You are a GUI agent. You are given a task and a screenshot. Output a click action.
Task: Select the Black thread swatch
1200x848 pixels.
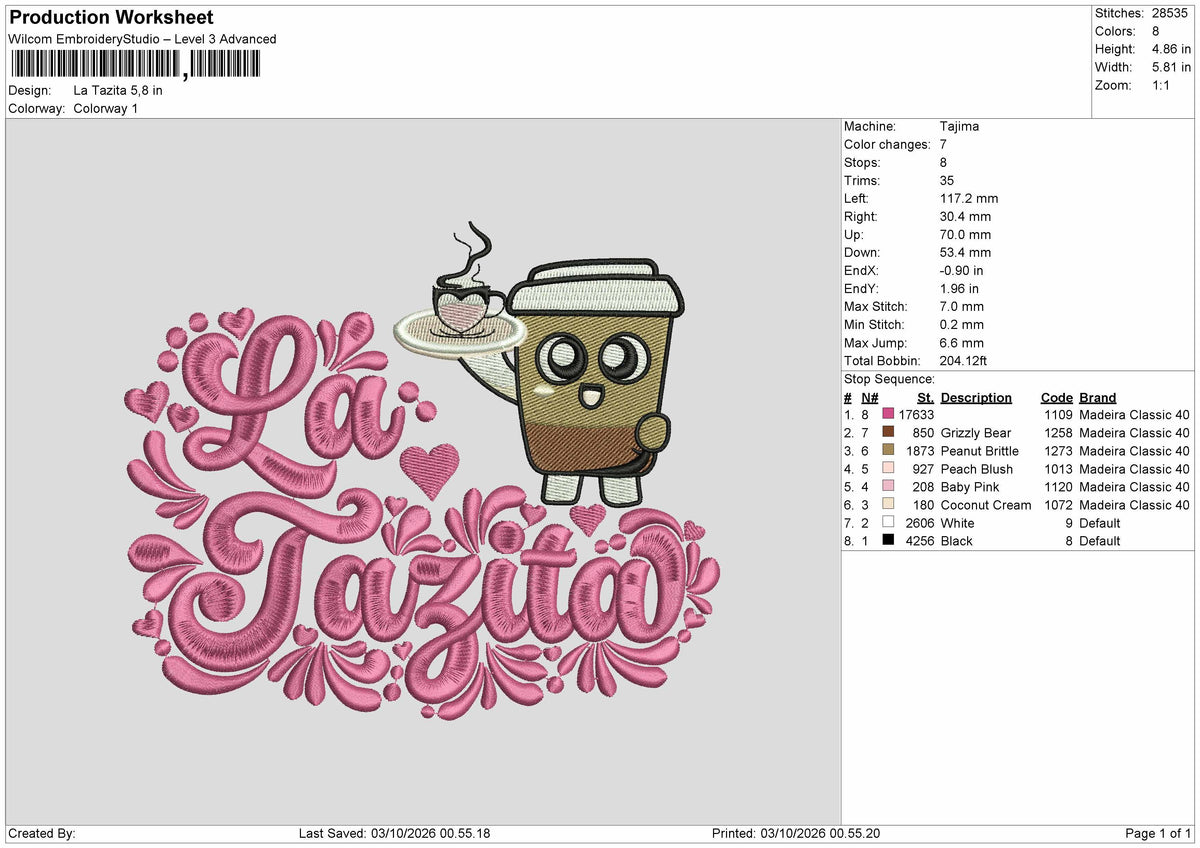888,540
